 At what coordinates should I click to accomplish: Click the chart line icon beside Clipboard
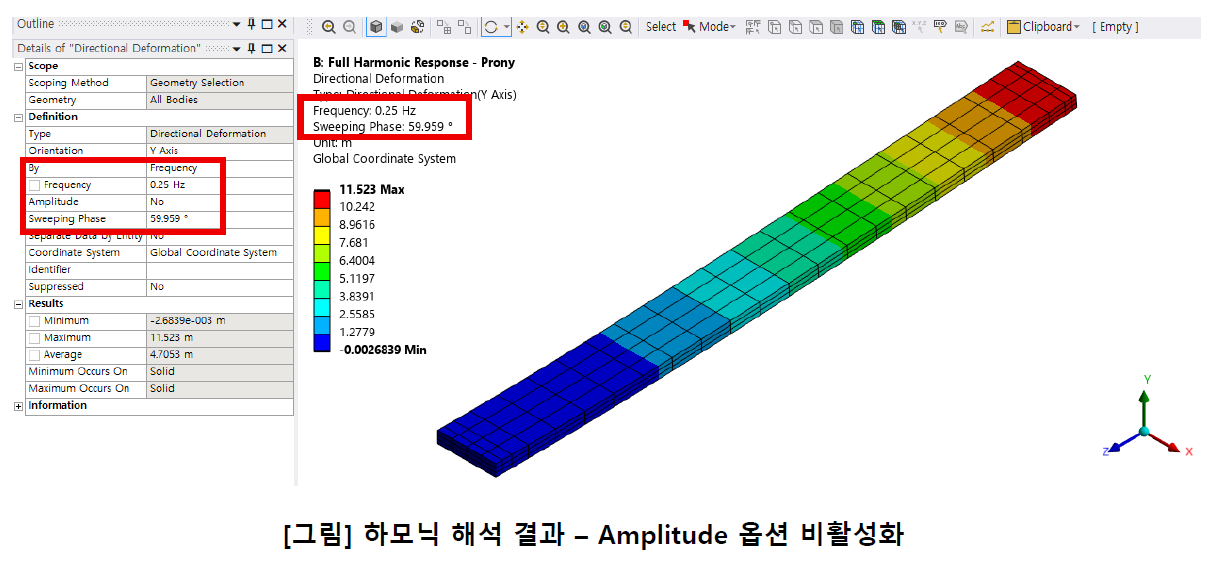pyautogui.click(x=987, y=27)
